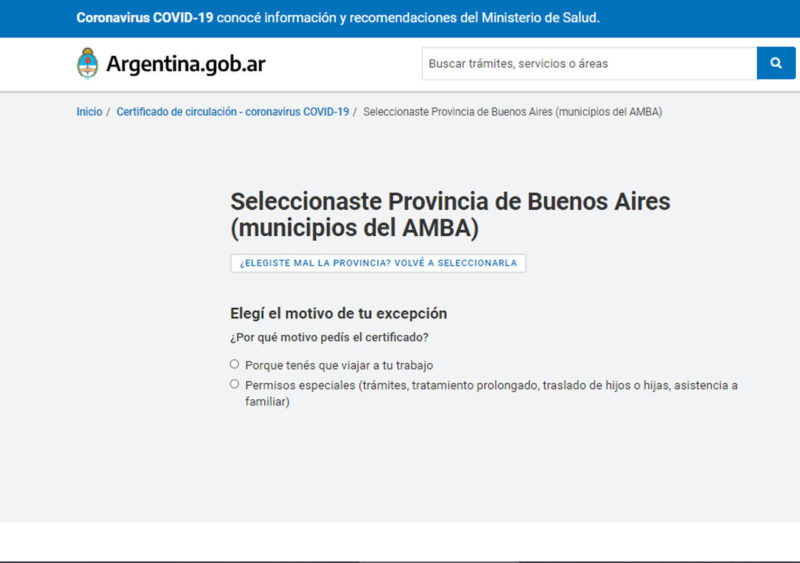Image resolution: width=800 pixels, height=563 pixels.
Task: Click the main page heading 'Seleccionaste Provincia de Buenos Aires'
Action: tap(450, 201)
